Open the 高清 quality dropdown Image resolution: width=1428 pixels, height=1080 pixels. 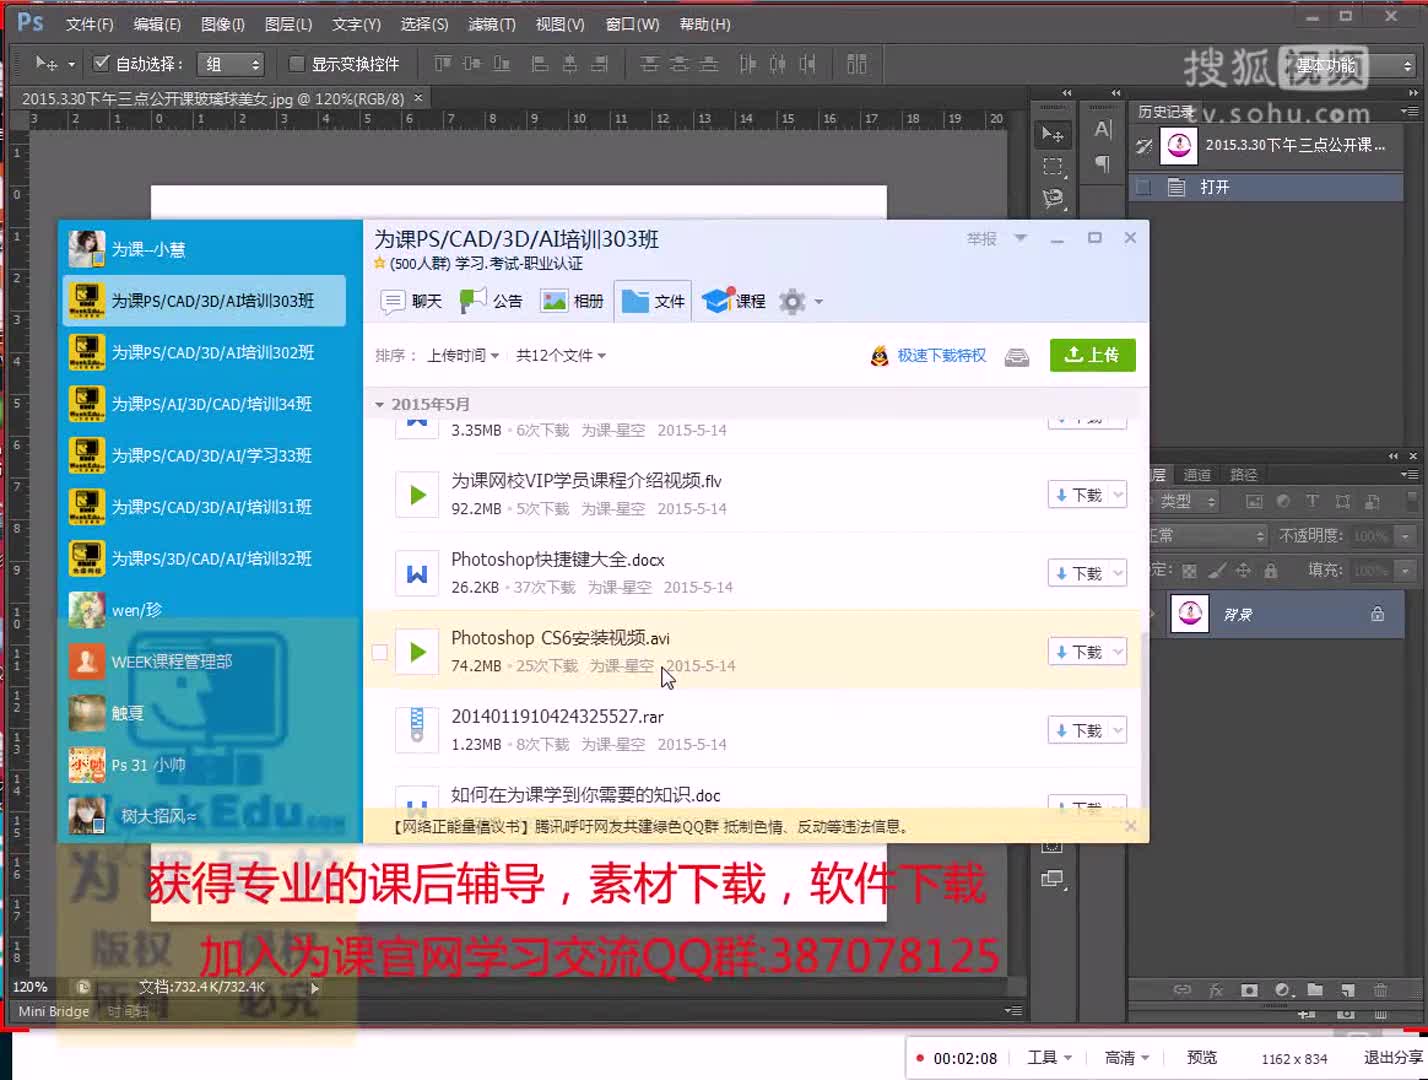coord(1127,1058)
